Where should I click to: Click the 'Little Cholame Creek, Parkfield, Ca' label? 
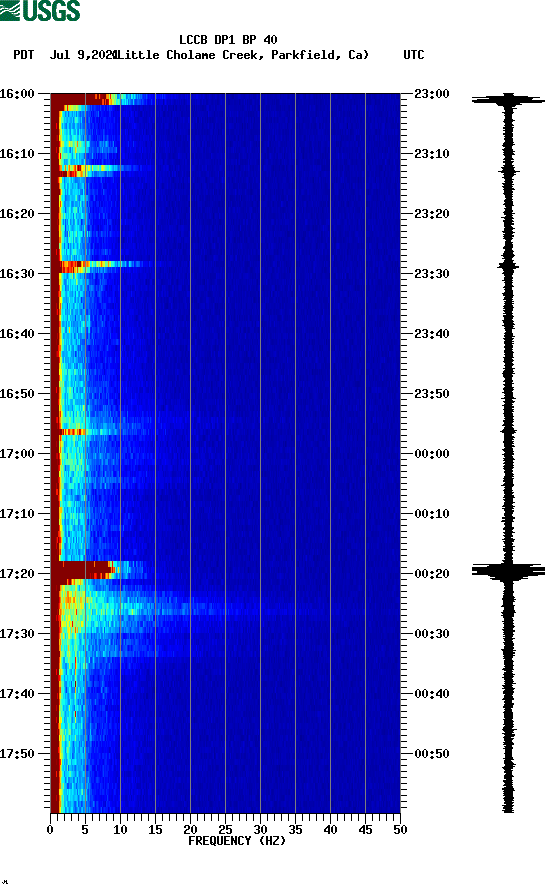coord(243,55)
